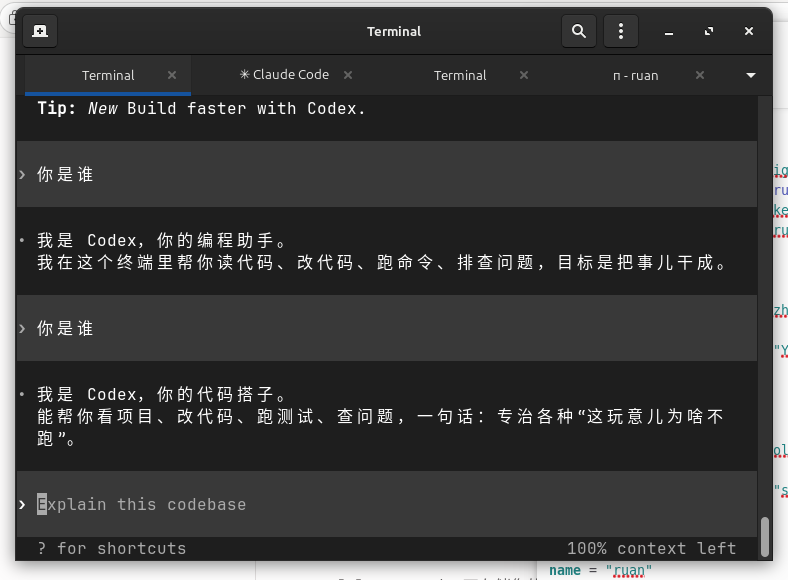Image resolution: width=788 pixels, height=580 pixels.
Task: Click the line 能帮你看项目、改代码
Action: point(380,416)
